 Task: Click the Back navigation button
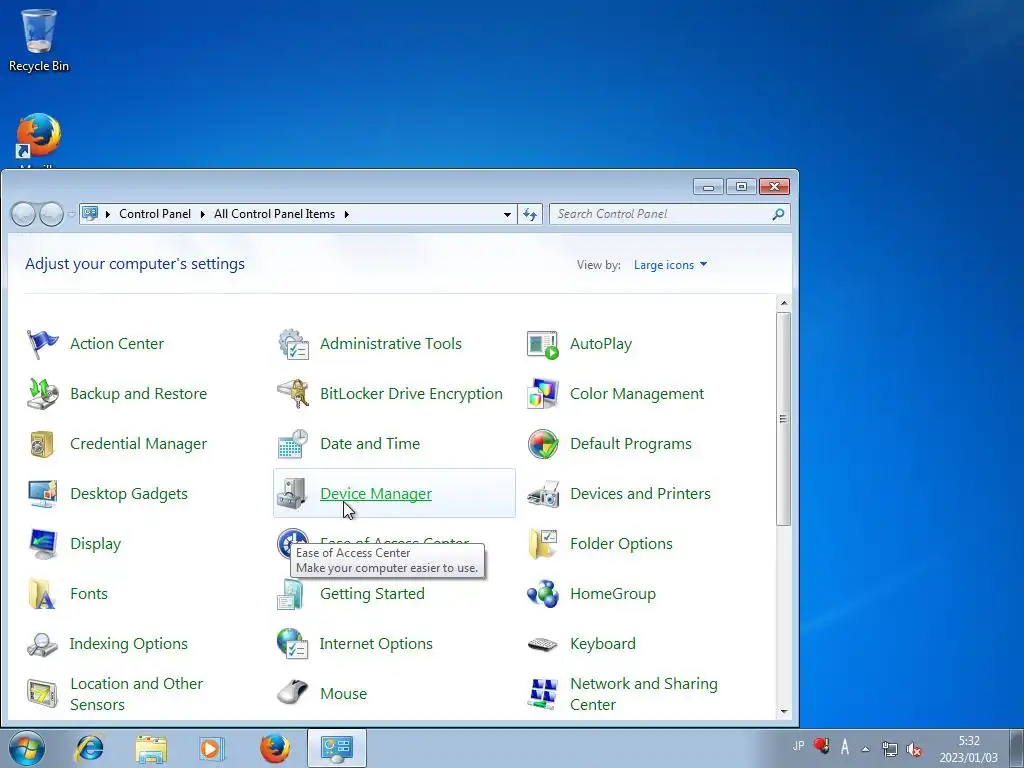tap(24, 214)
